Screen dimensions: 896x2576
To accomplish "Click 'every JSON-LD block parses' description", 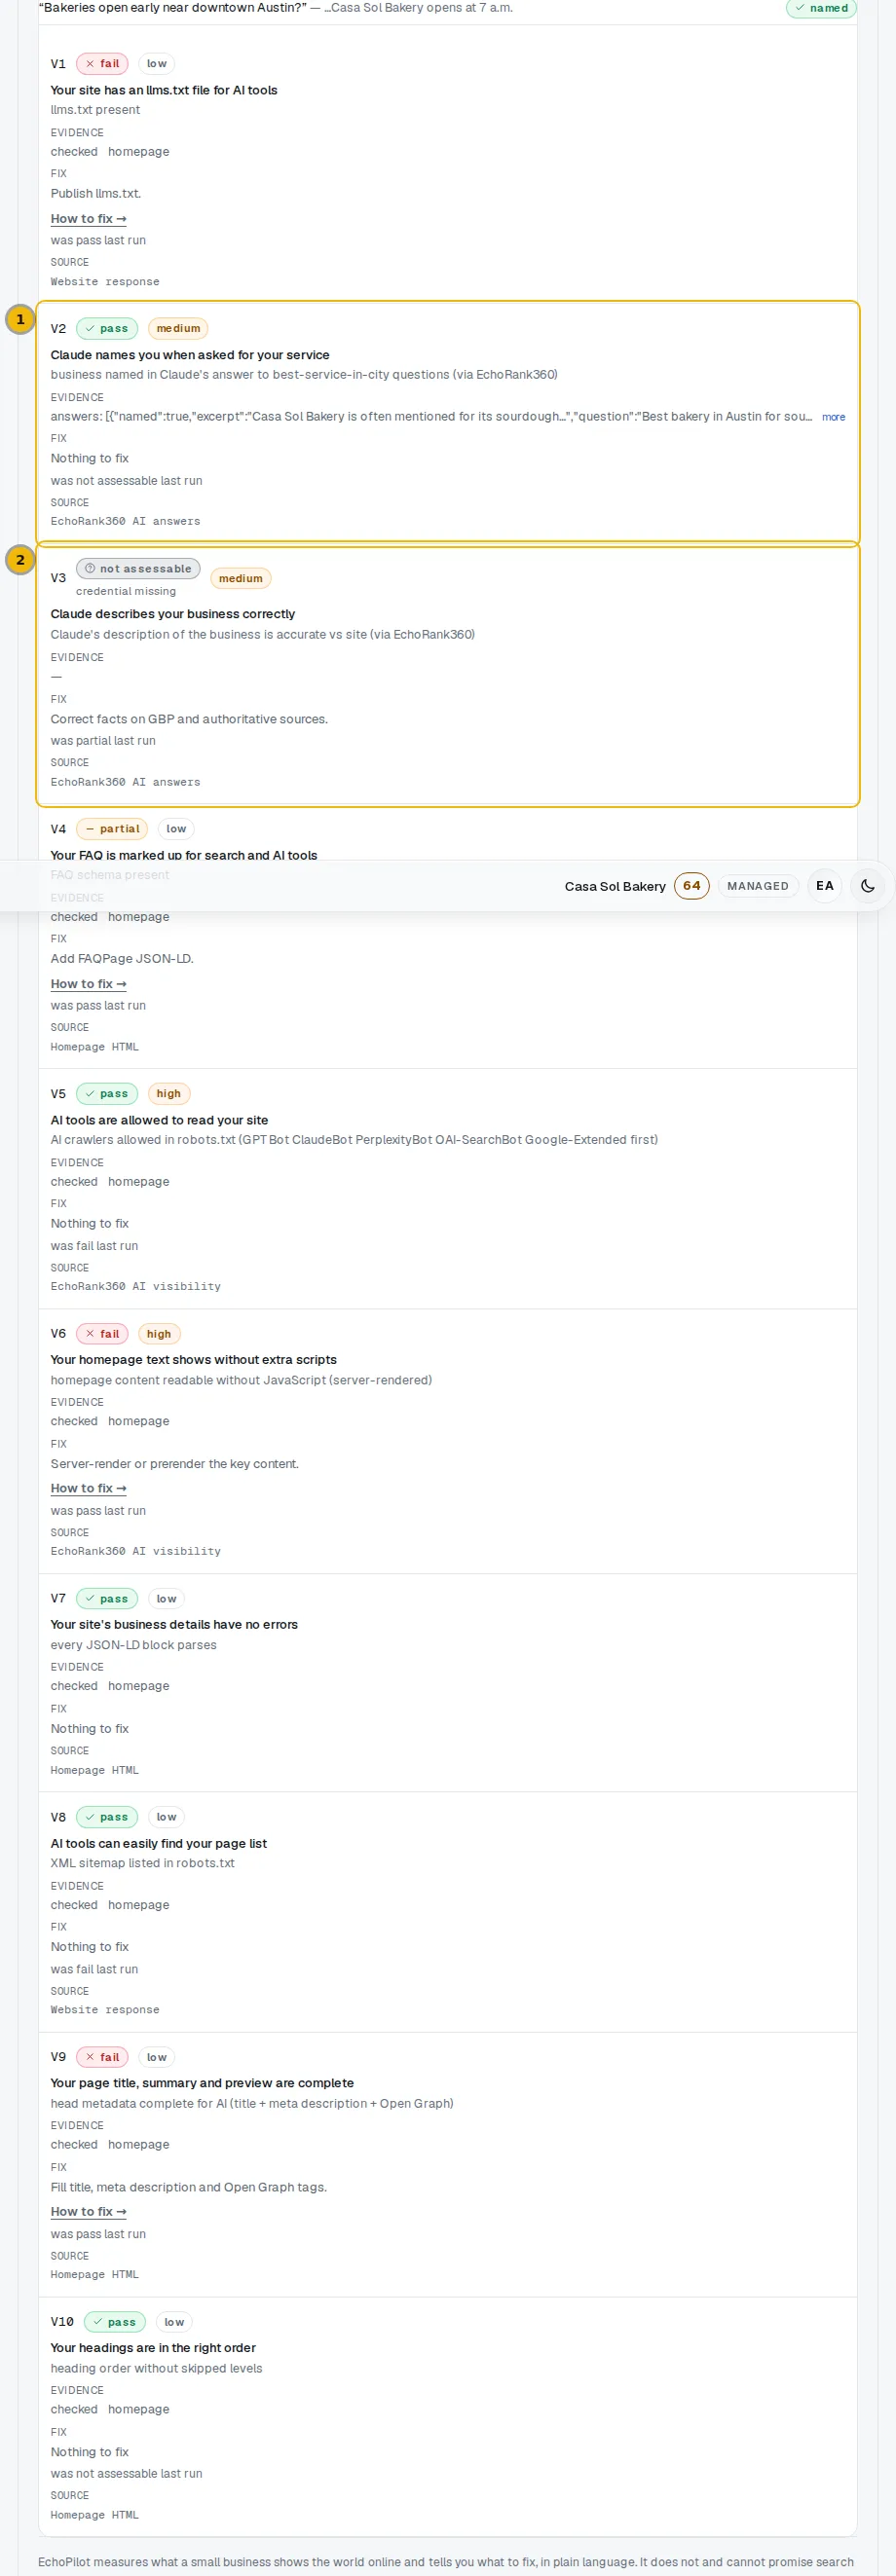I will coord(134,1645).
